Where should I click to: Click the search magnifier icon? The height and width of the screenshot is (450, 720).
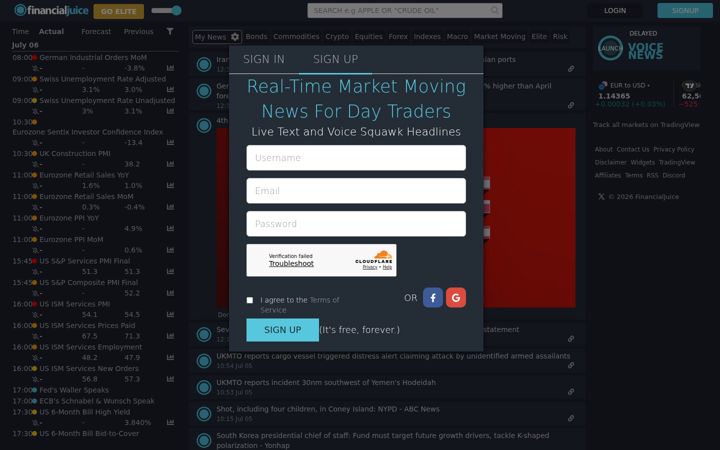click(494, 10)
